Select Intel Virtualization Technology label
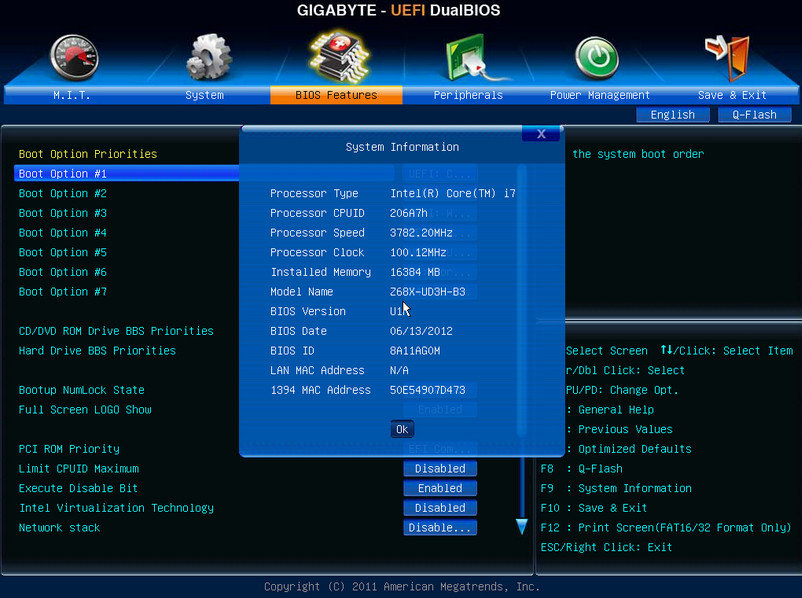The height and width of the screenshot is (598, 802). 116,508
